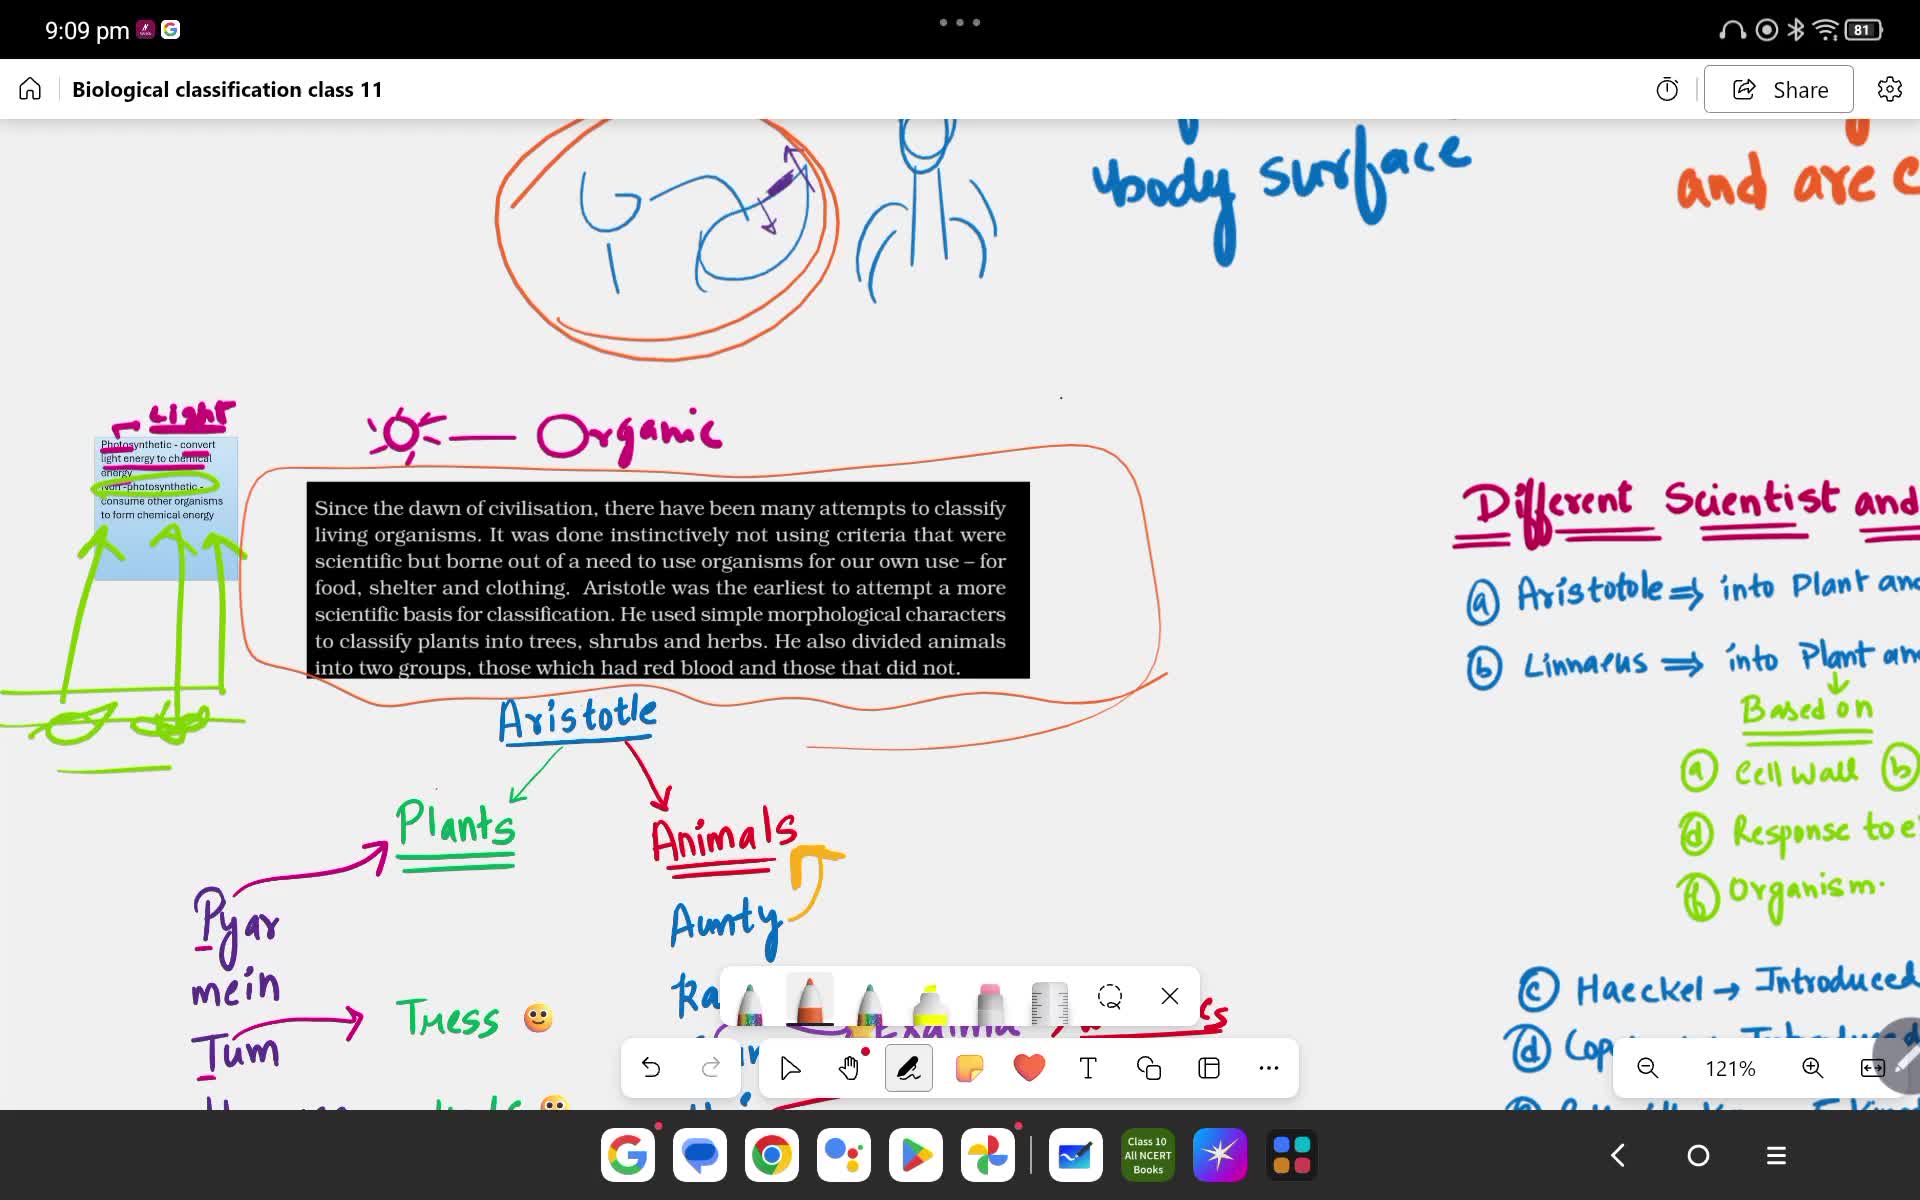
Task: Open more toolbar options
Action: [x=1269, y=1068]
